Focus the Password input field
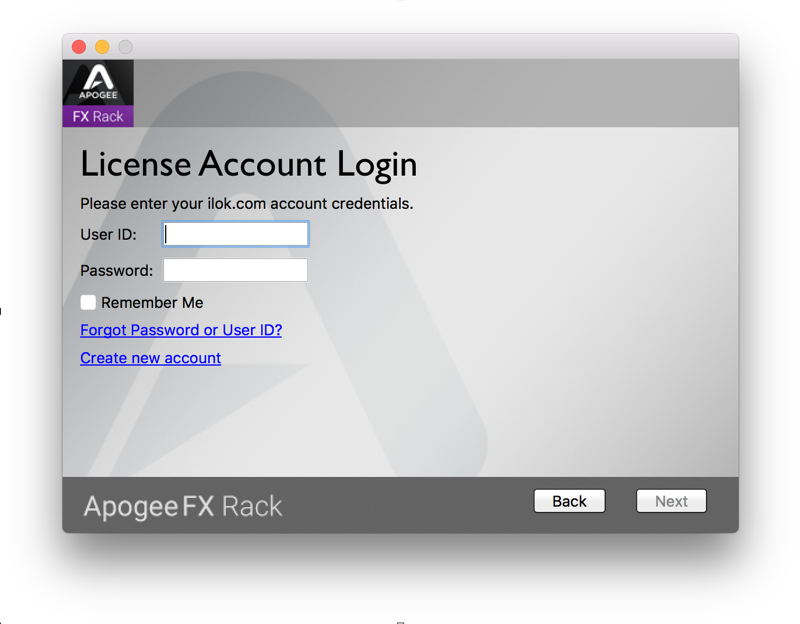Image resolution: width=800 pixels, height=624 pixels. click(236, 270)
